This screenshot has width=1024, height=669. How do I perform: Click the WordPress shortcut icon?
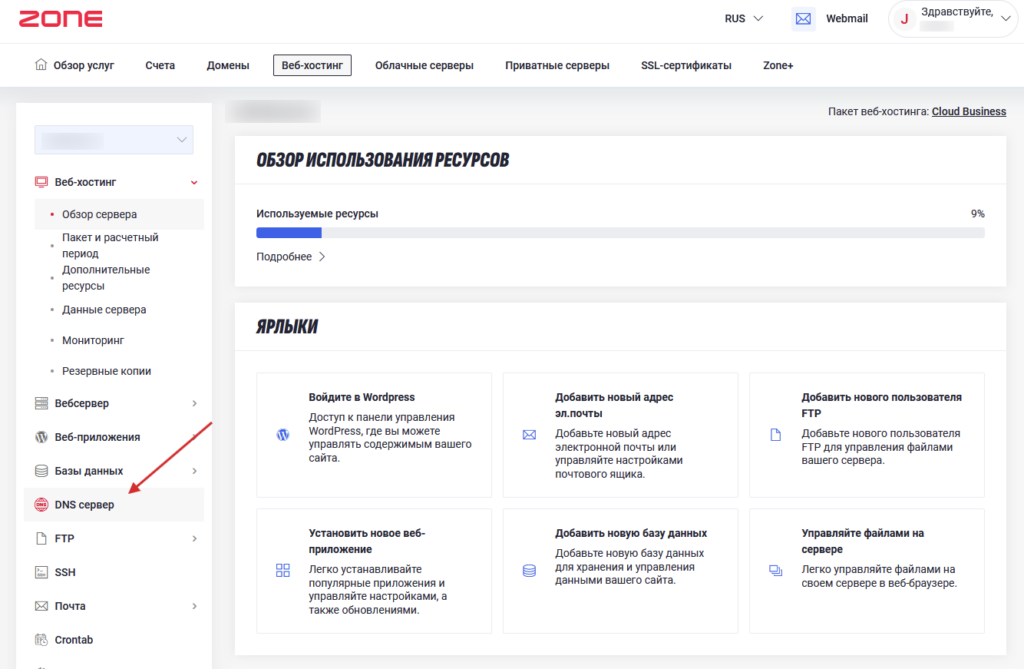282,435
